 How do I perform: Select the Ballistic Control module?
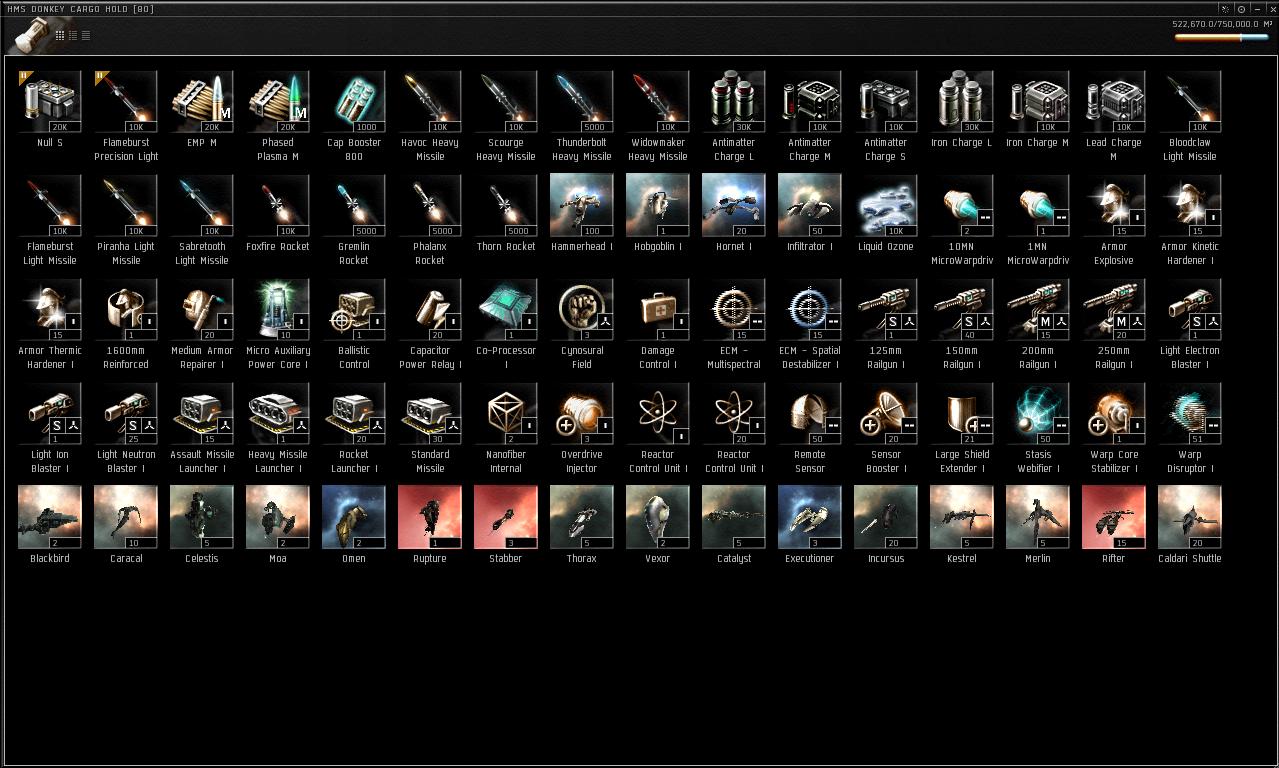[x=354, y=309]
